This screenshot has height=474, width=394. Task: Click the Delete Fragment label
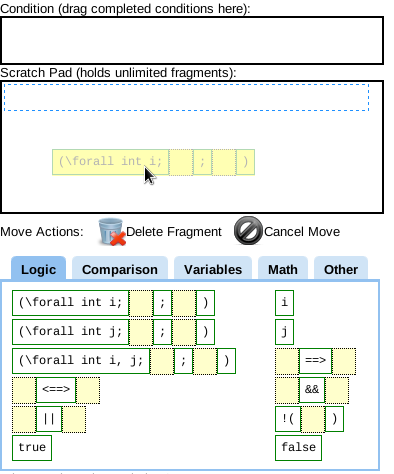tap(174, 232)
